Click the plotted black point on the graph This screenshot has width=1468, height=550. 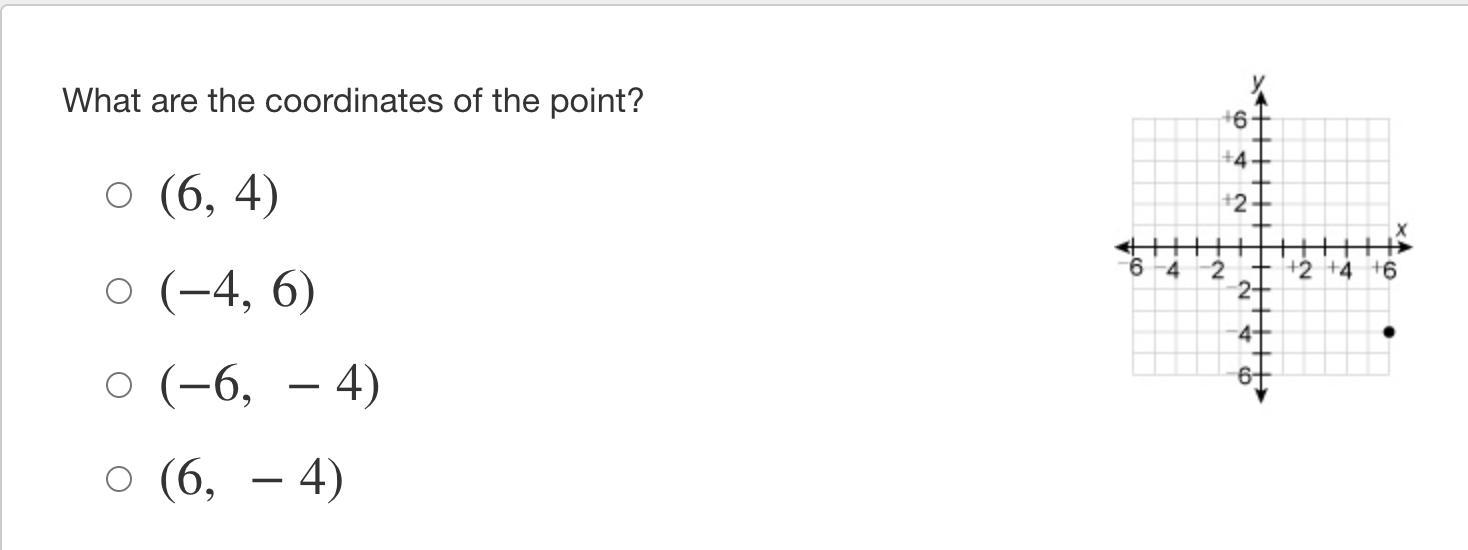(x=1388, y=332)
